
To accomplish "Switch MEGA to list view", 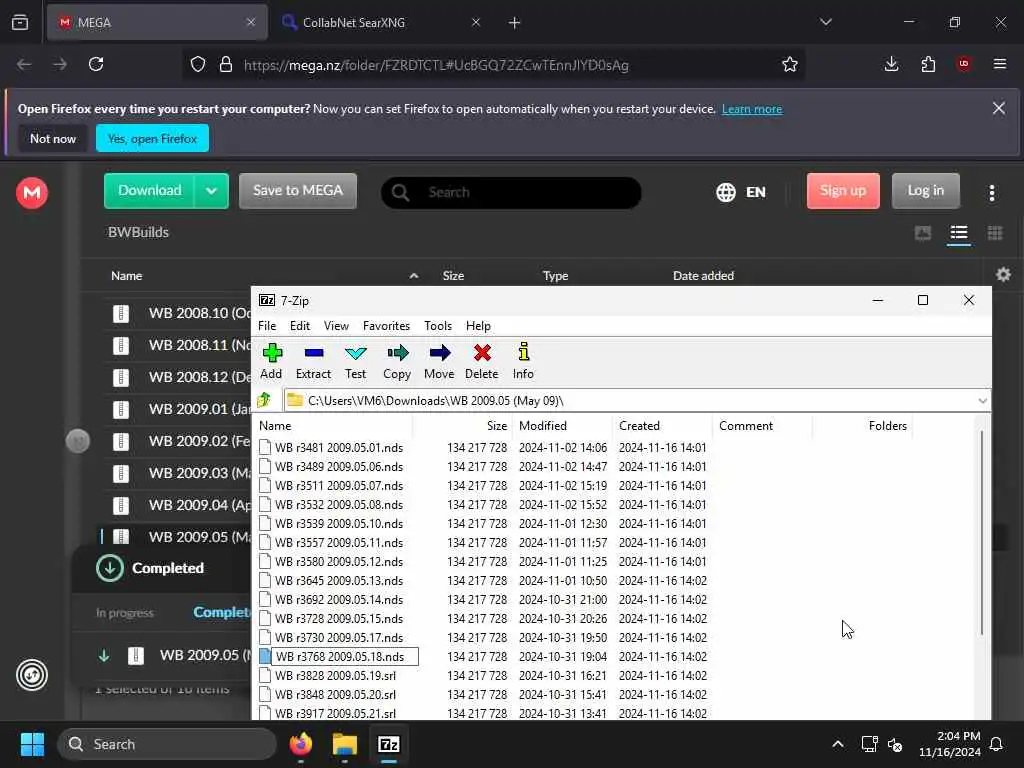I will click(x=959, y=233).
